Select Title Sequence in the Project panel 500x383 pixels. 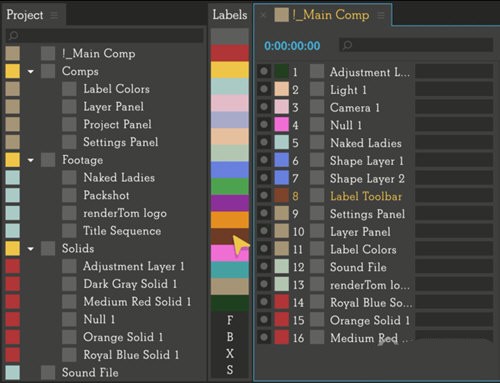[122, 231]
